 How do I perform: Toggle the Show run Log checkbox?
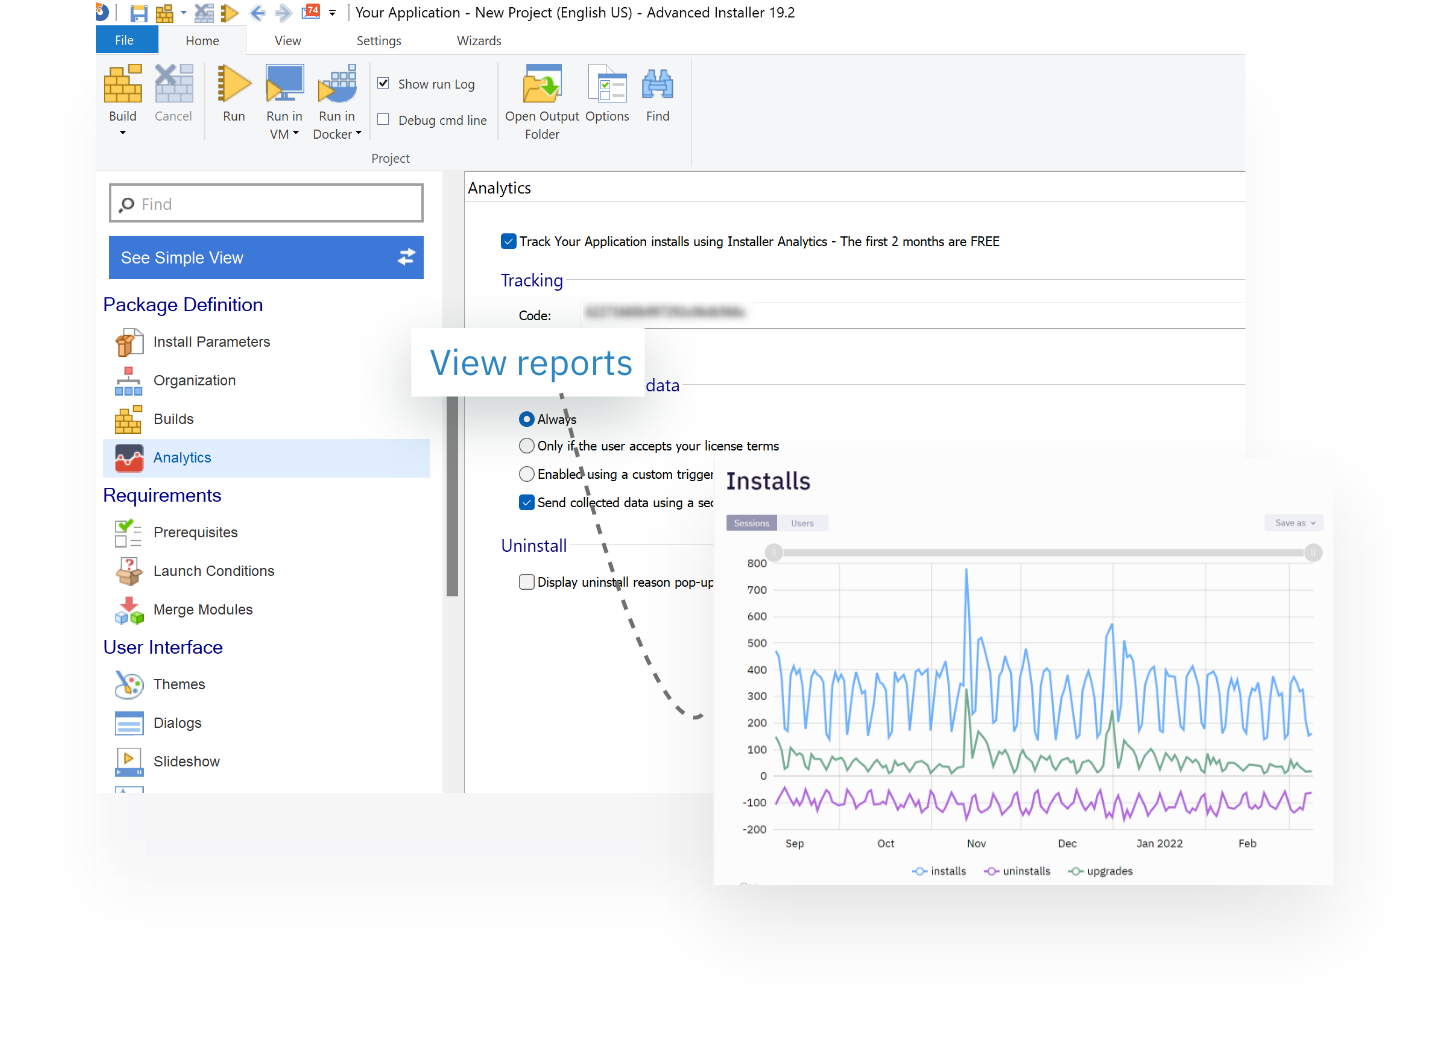(383, 83)
